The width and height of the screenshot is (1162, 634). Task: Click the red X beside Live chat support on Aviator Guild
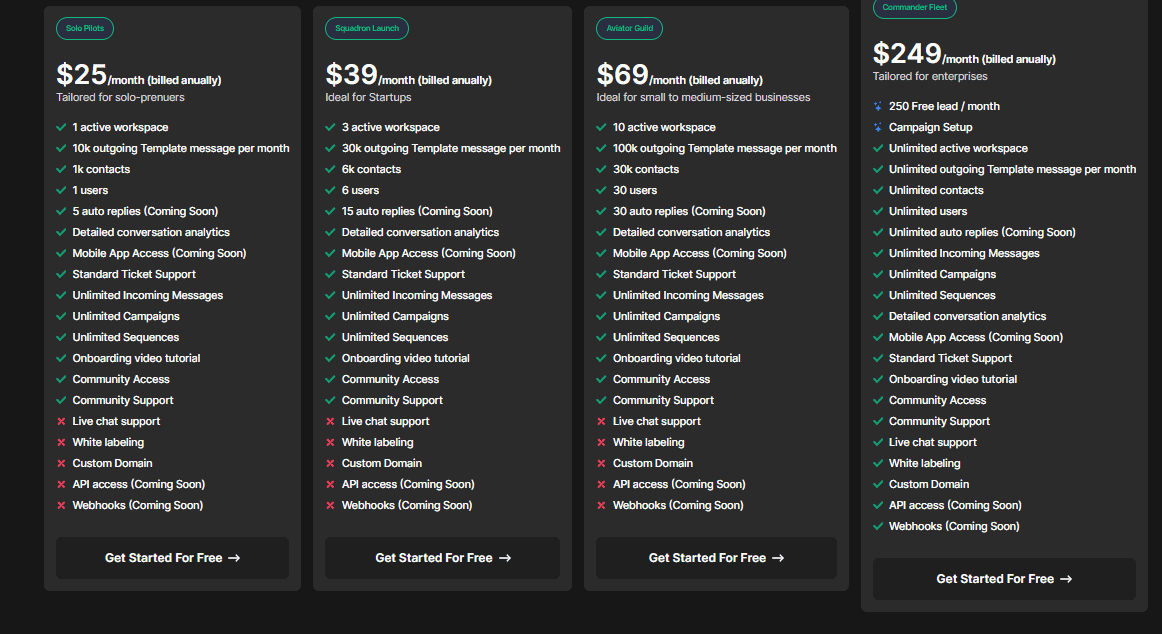[x=601, y=421]
